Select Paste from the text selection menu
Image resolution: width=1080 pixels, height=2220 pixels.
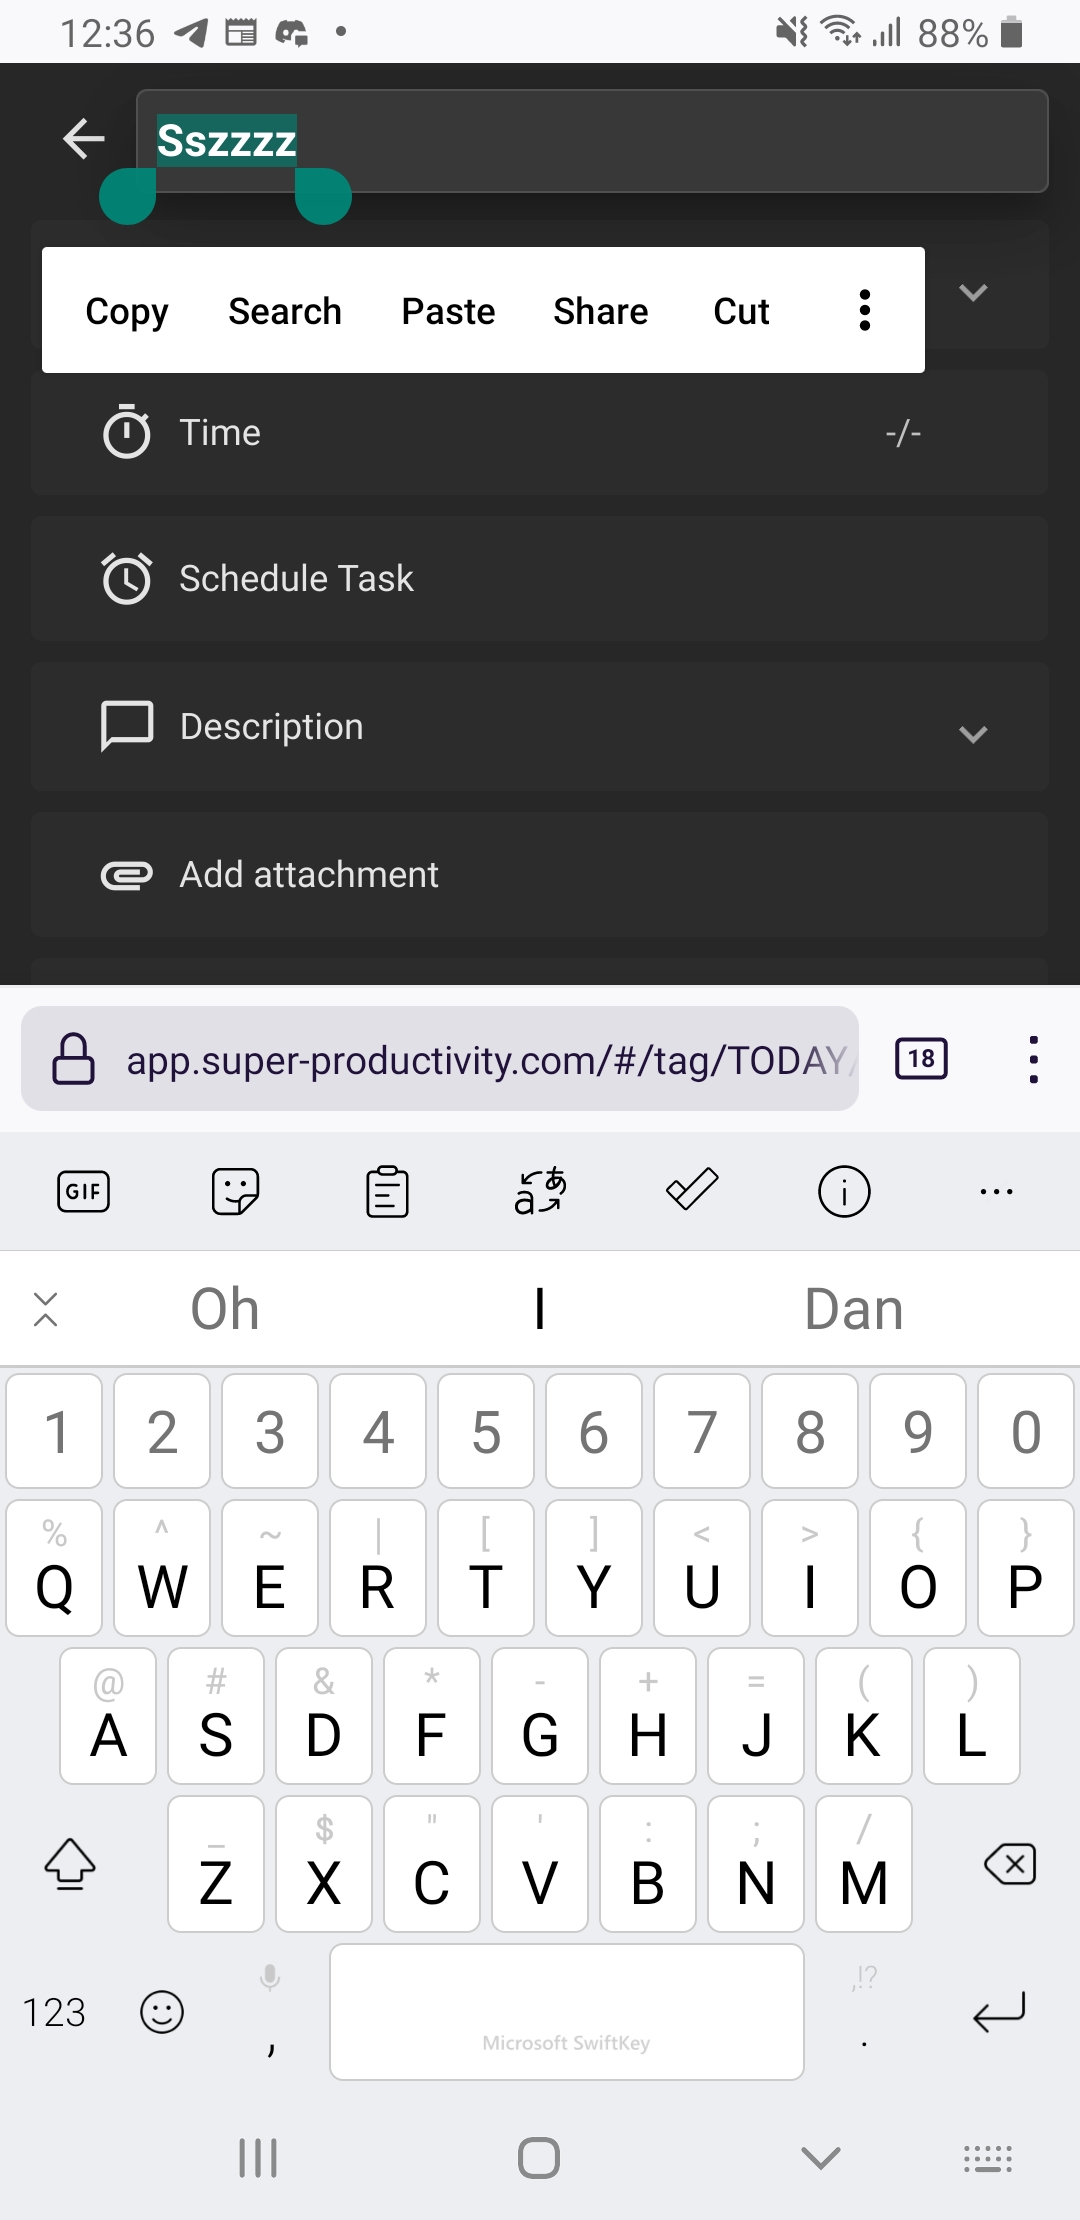coord(447,310)
